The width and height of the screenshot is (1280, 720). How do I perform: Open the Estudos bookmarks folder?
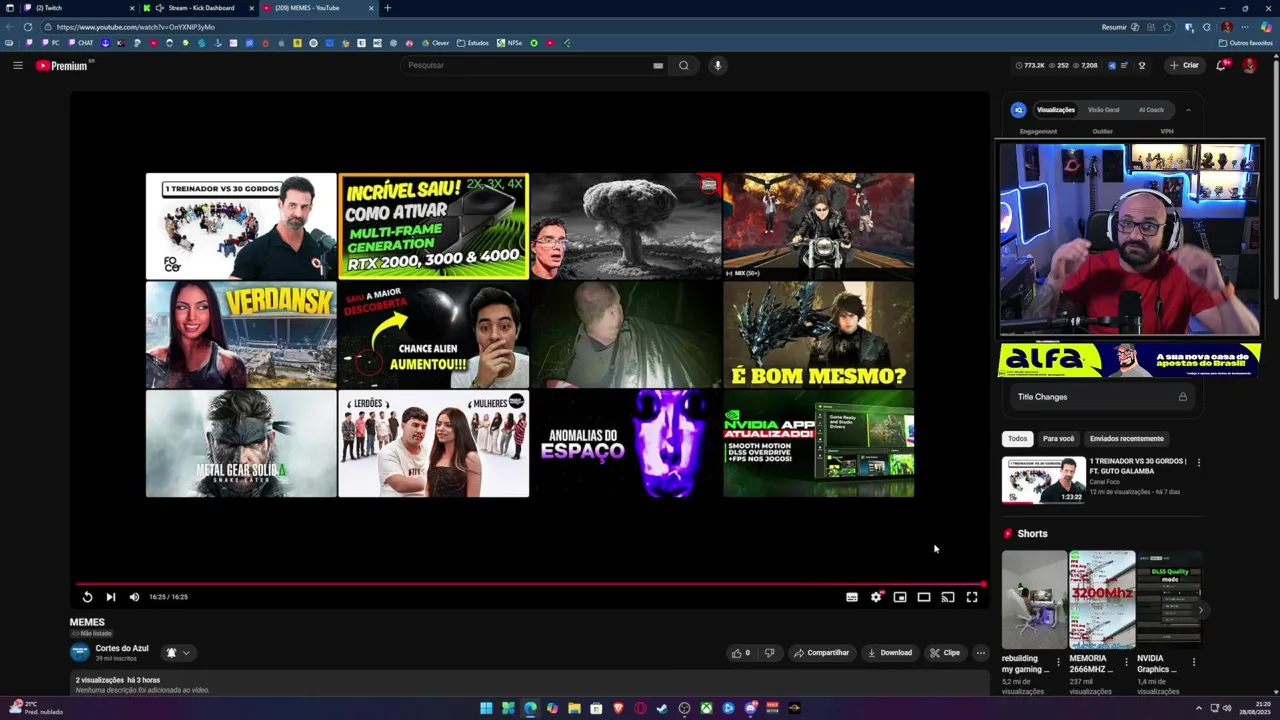472,43
